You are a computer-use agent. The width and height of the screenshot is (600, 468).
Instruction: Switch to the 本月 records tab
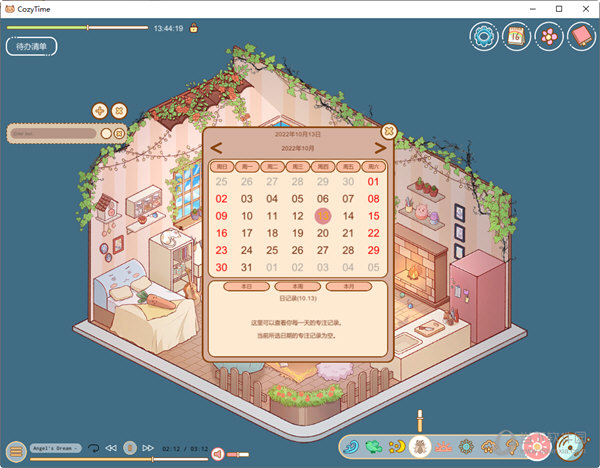pyautogui.click(x=348, y=286)
